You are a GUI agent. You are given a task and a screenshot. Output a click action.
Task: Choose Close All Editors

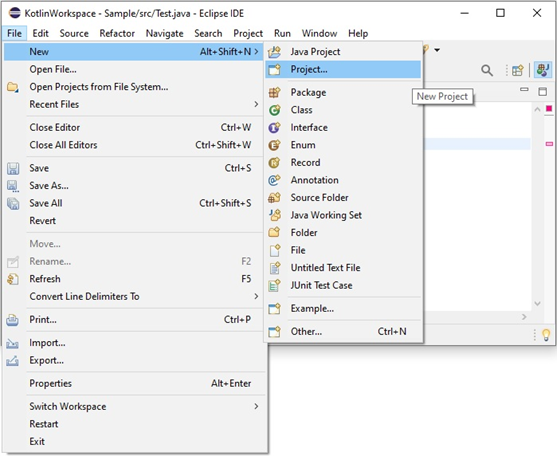click(133, 145)
